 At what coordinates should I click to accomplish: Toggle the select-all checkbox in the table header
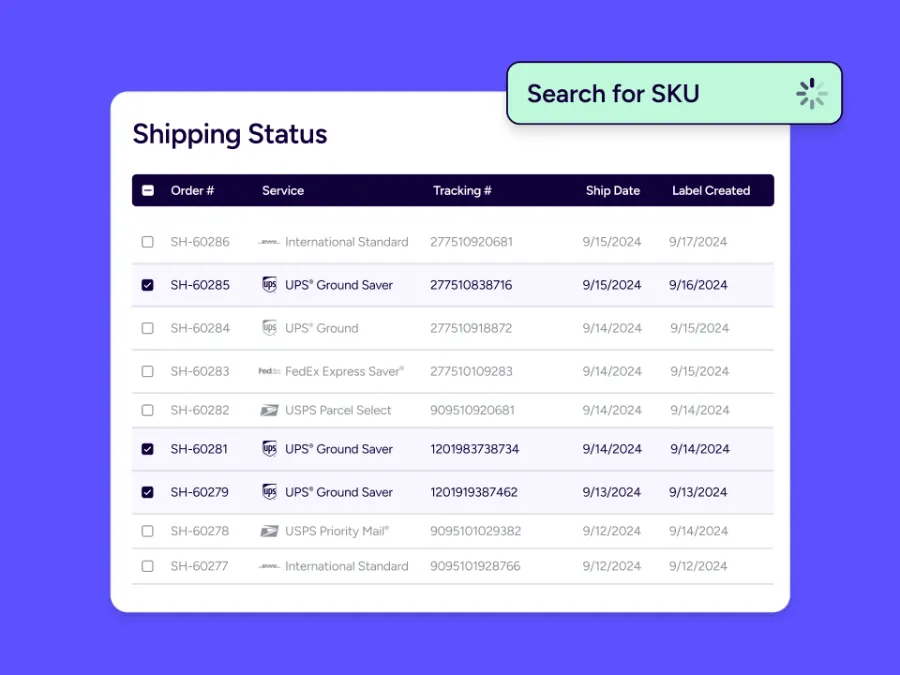tap(148, 190)
